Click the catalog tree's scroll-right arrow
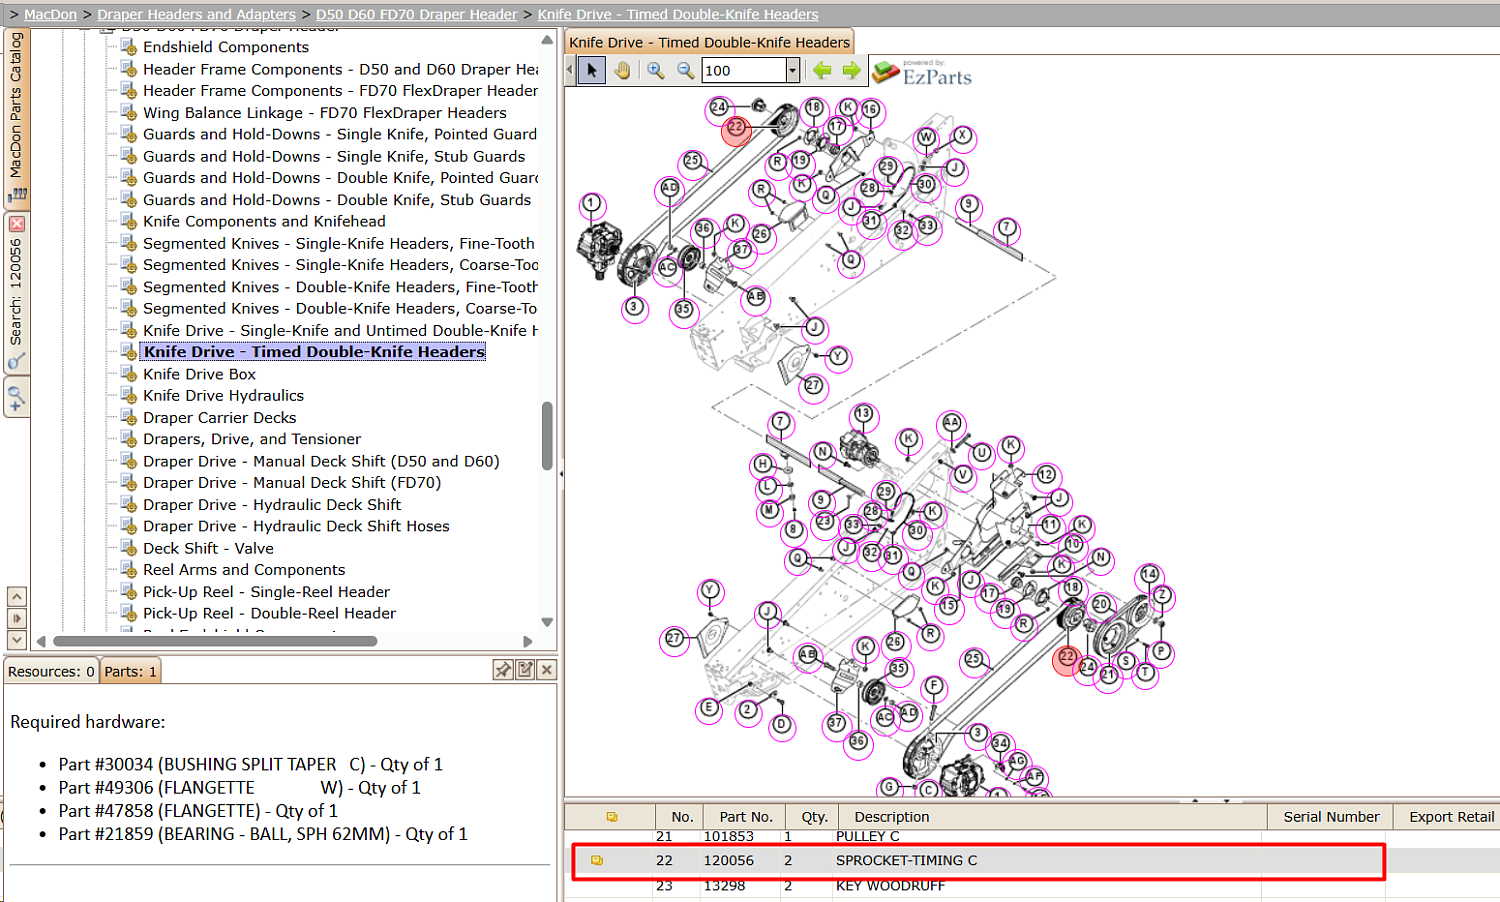 [528, 641]
